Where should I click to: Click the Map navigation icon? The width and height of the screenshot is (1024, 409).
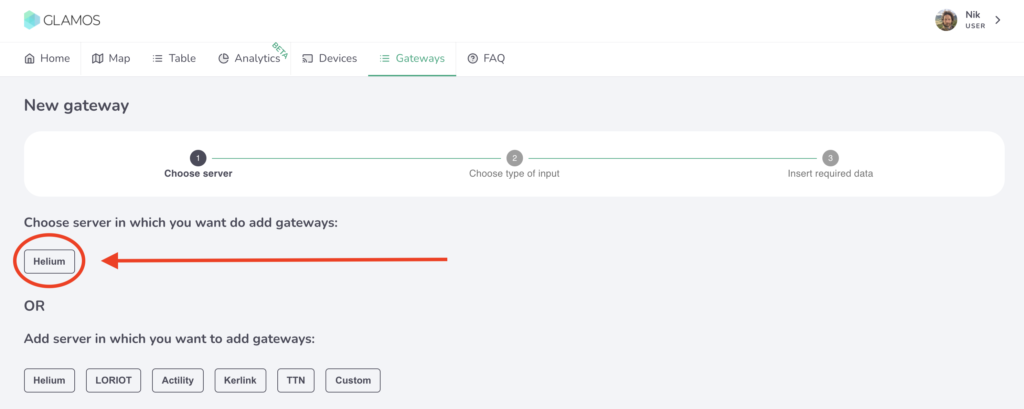point(97,58)
